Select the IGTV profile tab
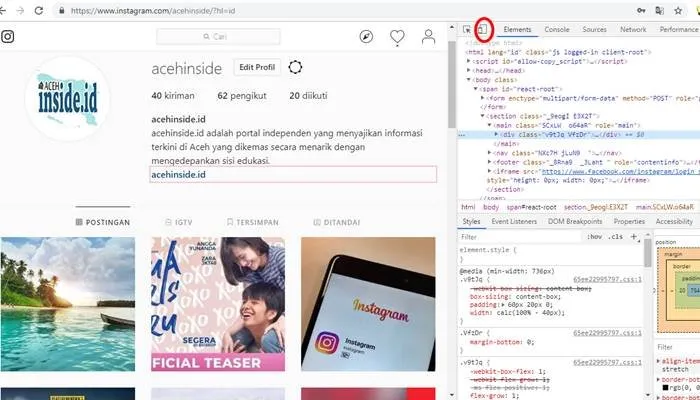 [x=179, y=222]
